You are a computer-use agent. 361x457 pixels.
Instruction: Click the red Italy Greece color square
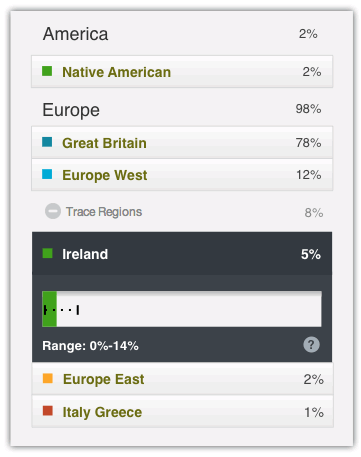point(48,411)
